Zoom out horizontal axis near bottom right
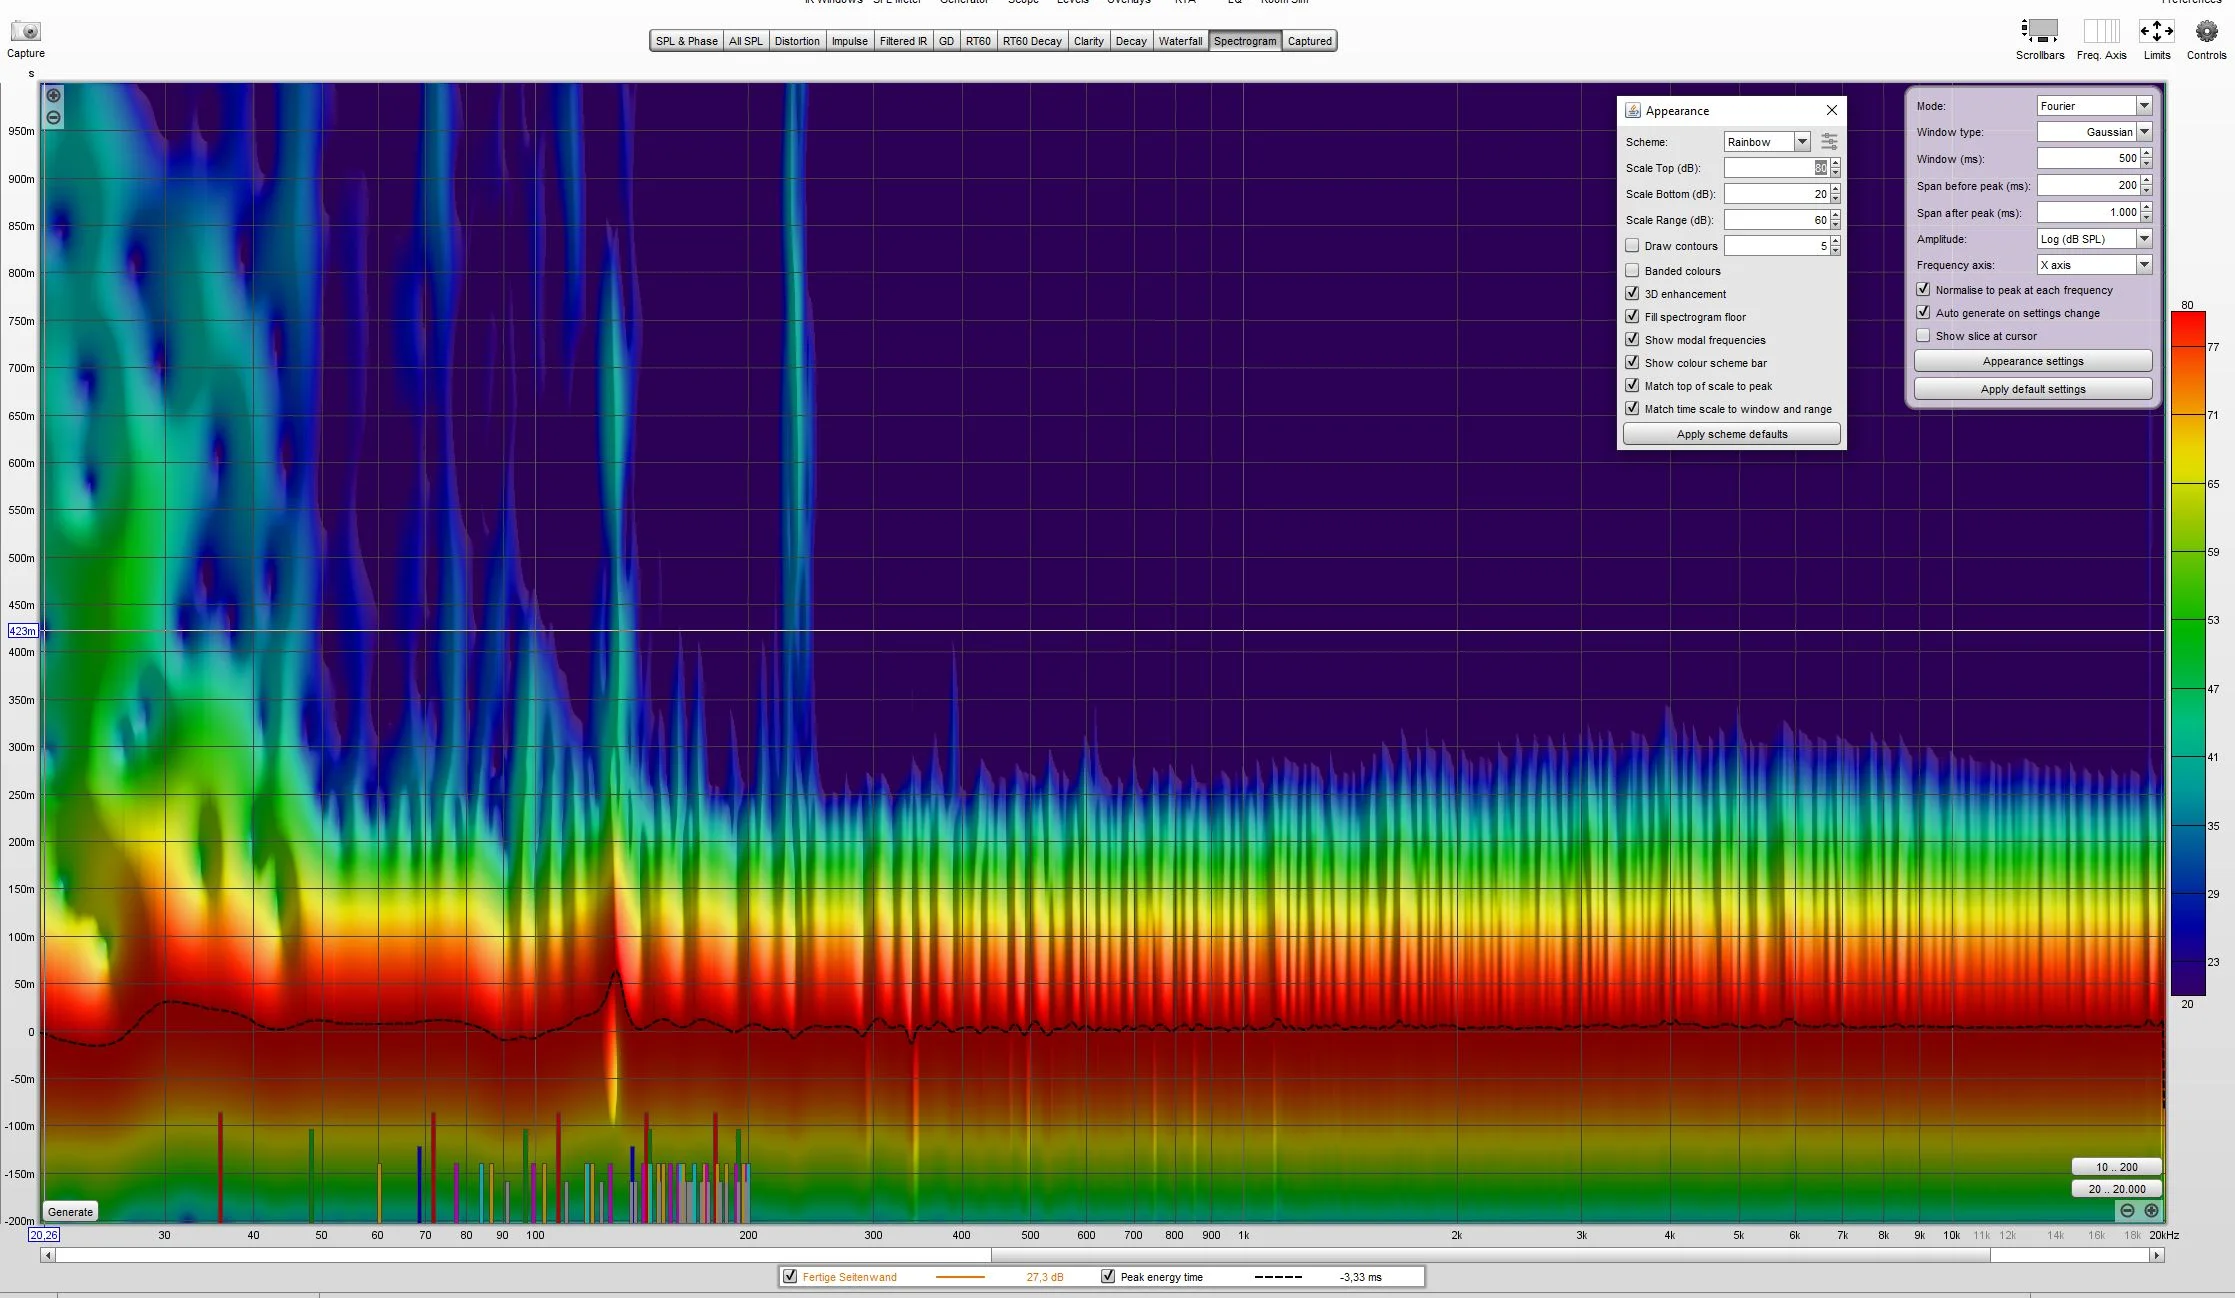Viewport: 2235px width, 1298px height. (2127, 1211)
